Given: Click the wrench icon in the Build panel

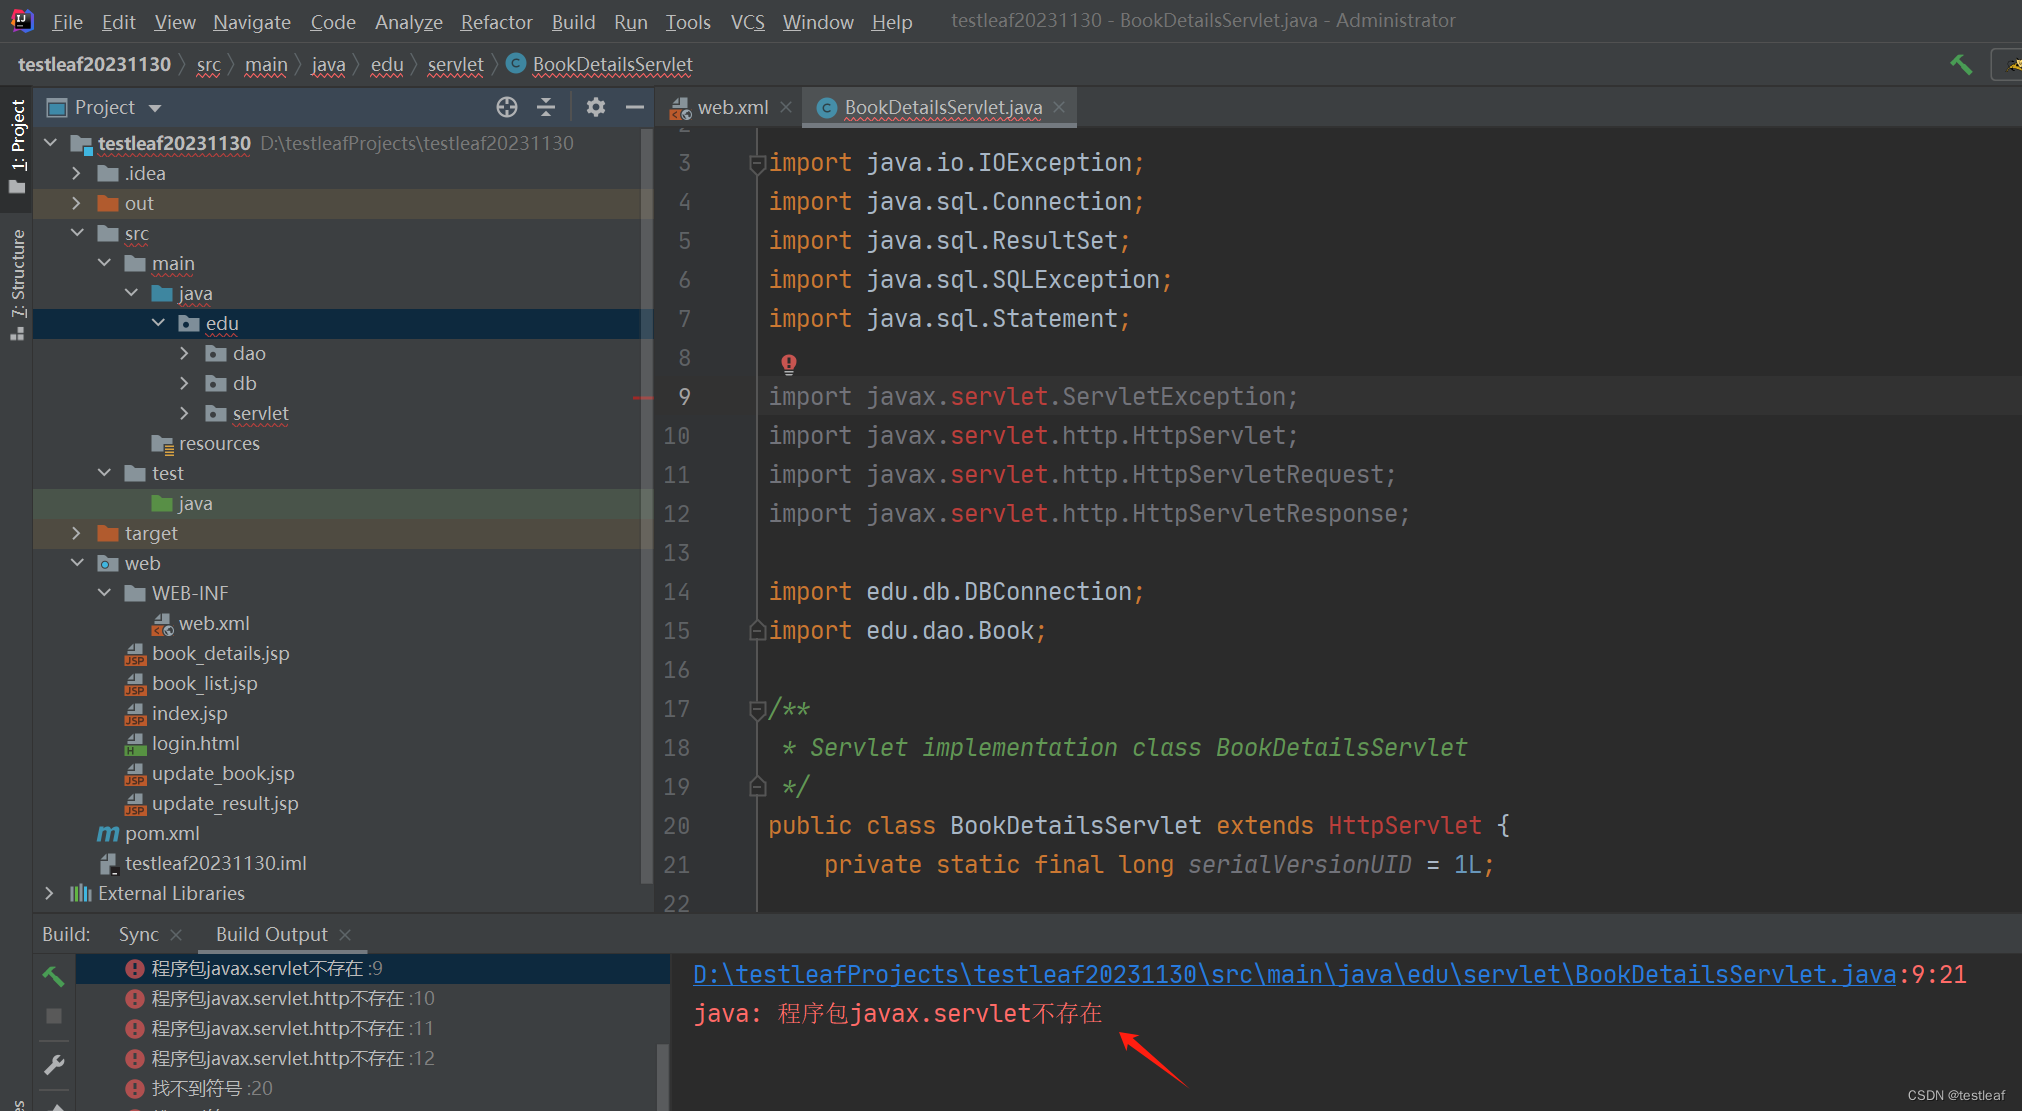Looking at the screenshot, I should point(55,1065).
